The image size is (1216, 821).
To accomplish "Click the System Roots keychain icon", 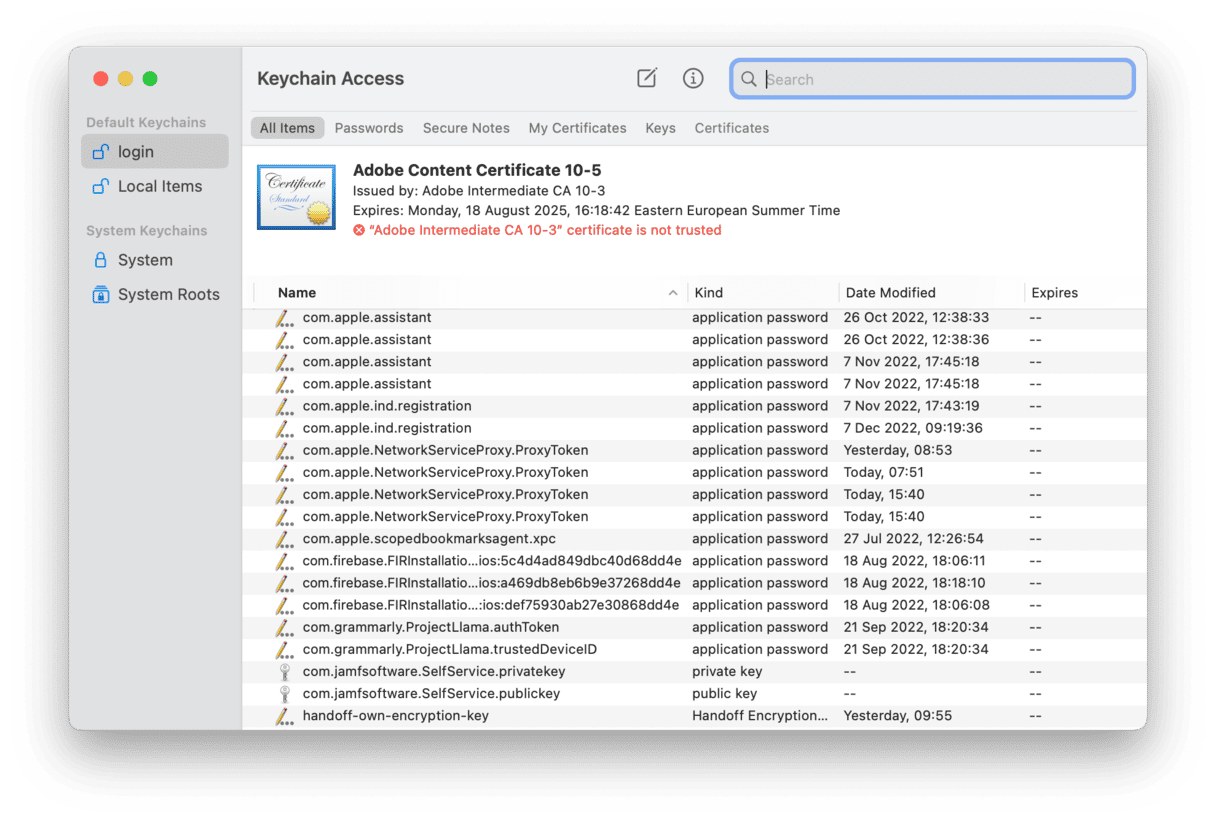I will (100, 294).
